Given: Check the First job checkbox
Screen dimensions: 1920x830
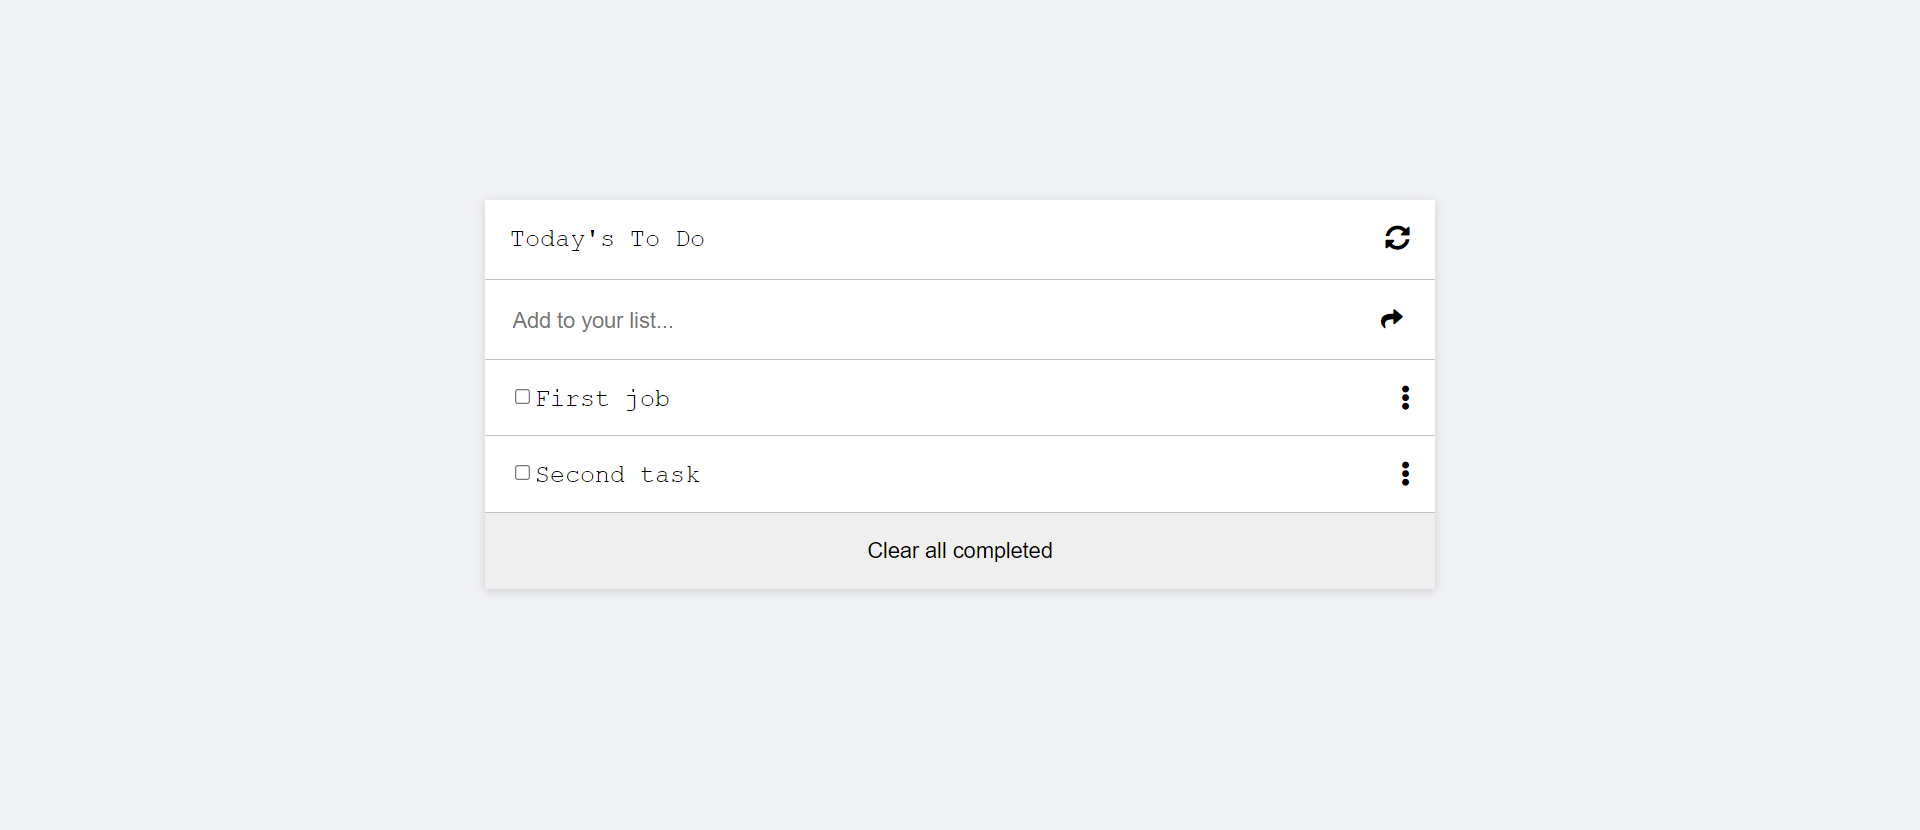Looking at the screenshot, I should 522,397.
